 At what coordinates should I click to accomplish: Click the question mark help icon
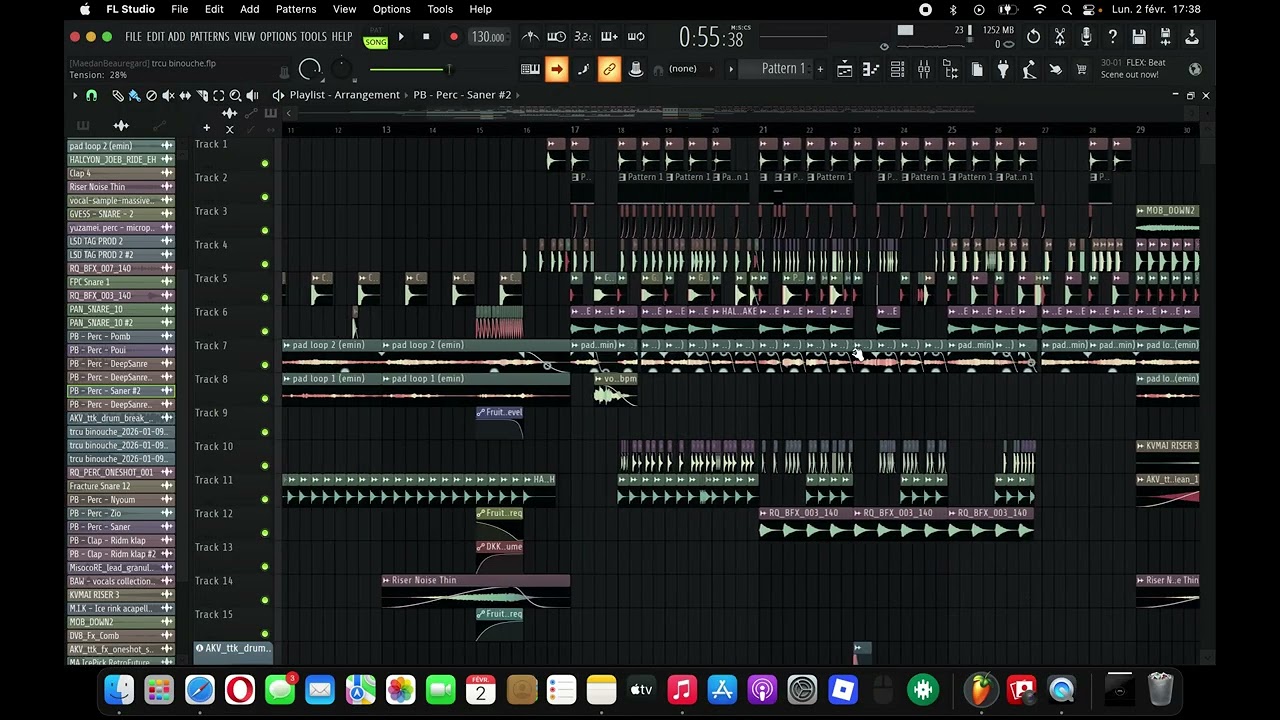pyautogui.click(x=1112, y=37)
